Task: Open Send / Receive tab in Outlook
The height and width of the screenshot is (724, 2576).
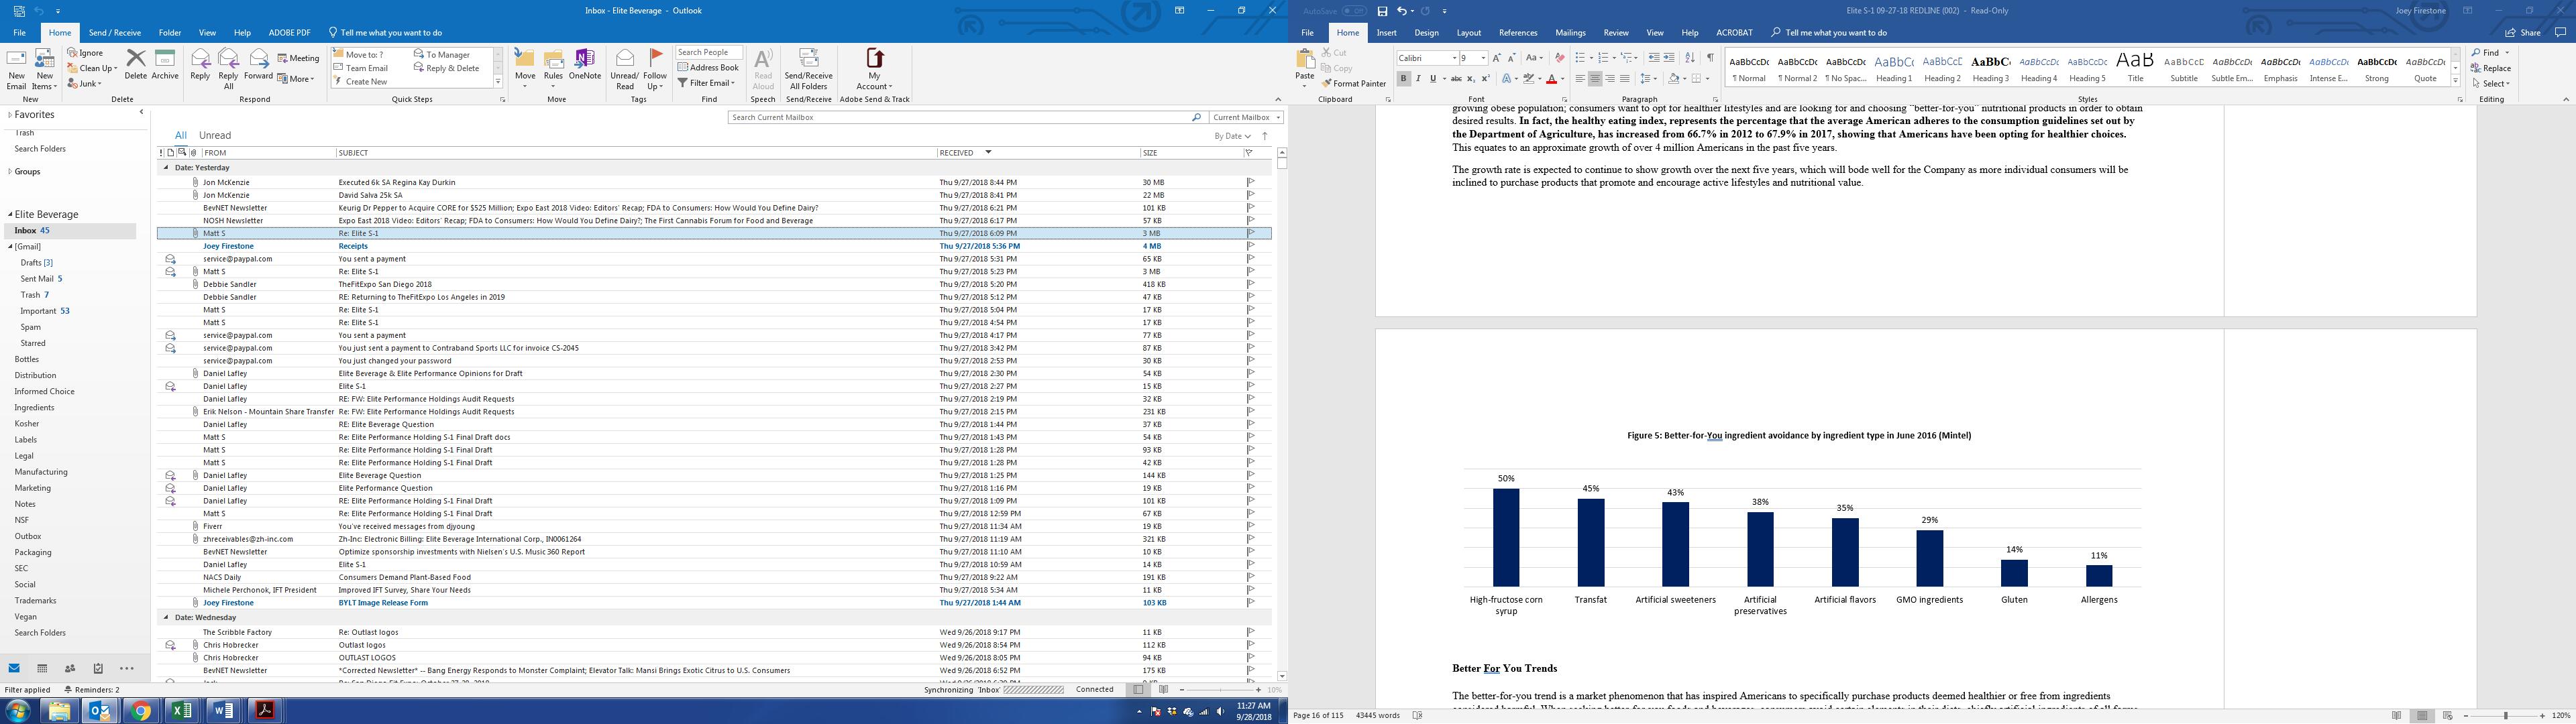Action: 115,33
